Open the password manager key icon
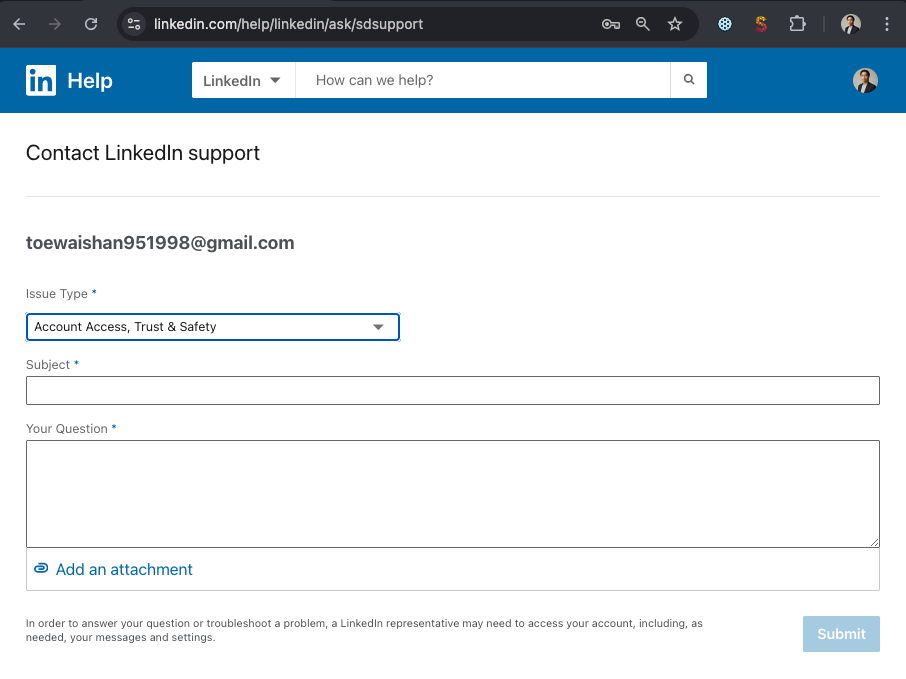 tap(610, 24)
